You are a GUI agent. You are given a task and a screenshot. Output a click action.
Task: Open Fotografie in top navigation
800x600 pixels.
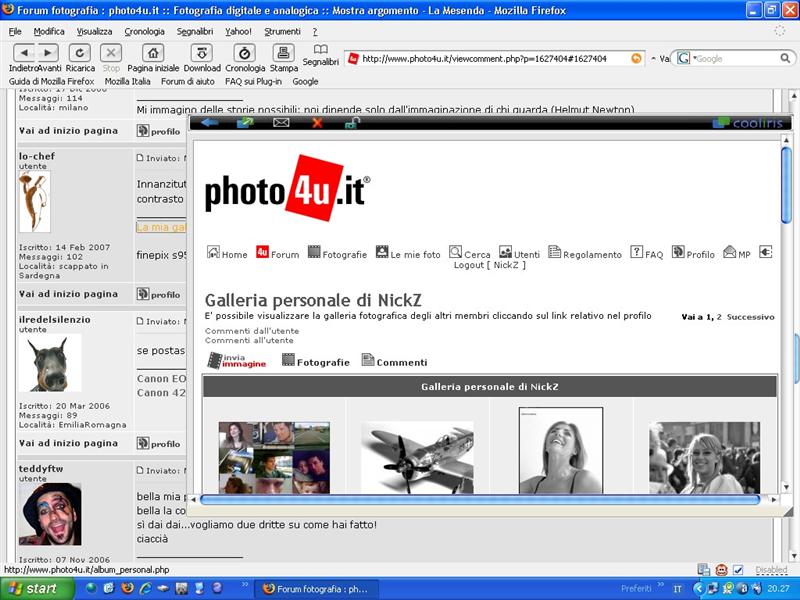(x=337, y=253)
